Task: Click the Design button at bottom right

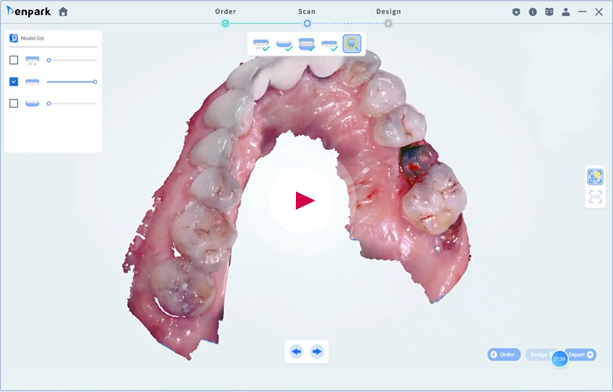Action: coord(540,354)
